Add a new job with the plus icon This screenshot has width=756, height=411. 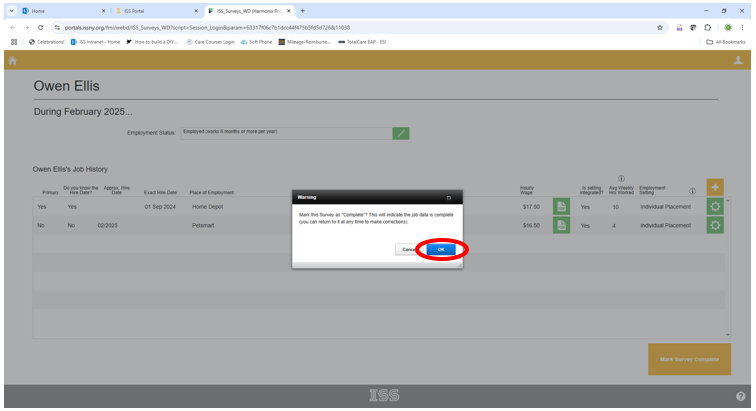pos(715,187)
